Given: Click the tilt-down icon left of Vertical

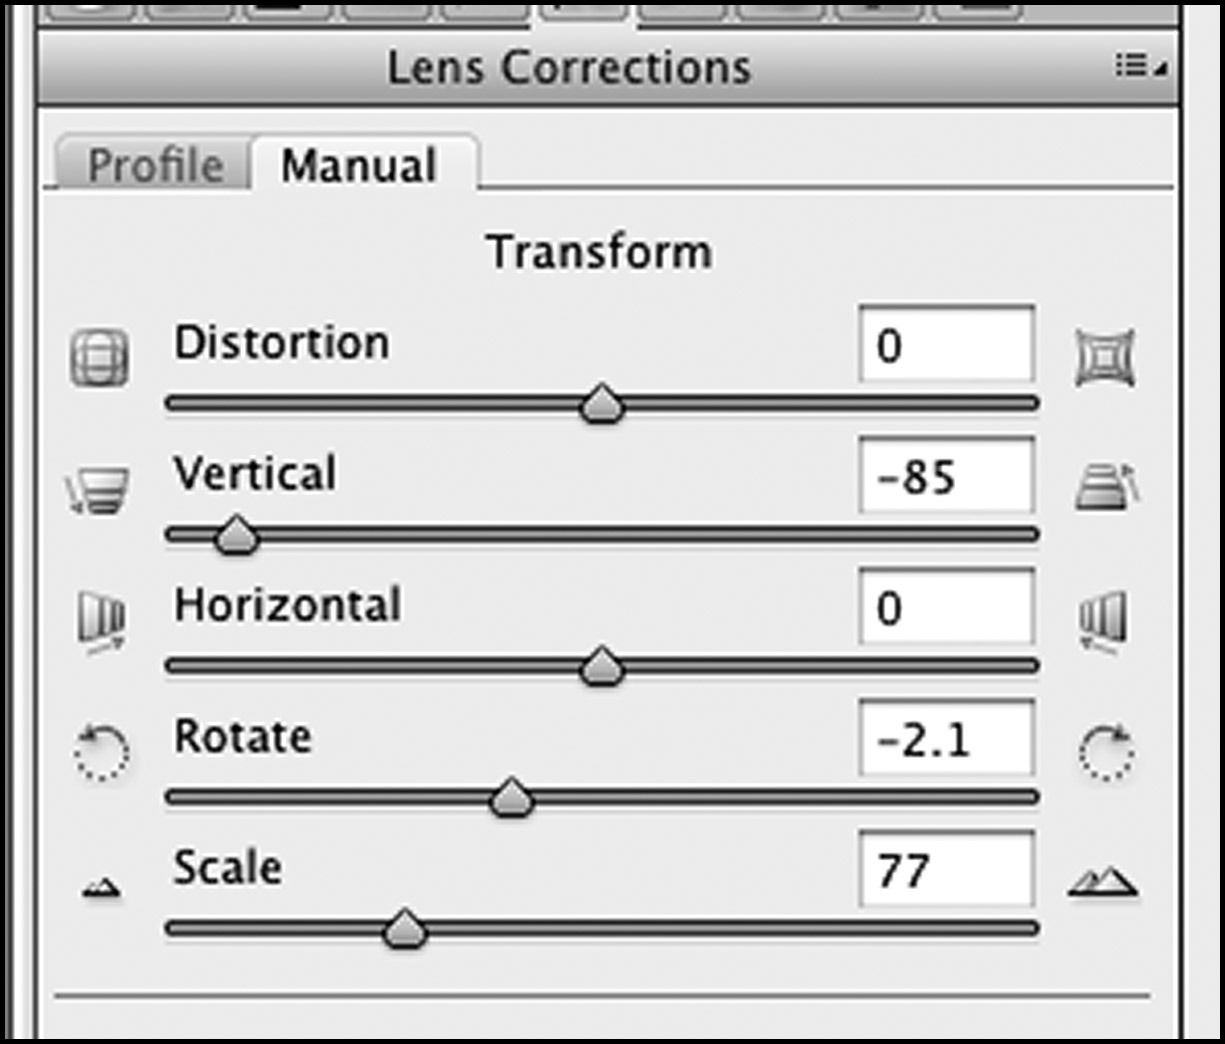Looking at the screenshot, I should (x=98, y=490).
